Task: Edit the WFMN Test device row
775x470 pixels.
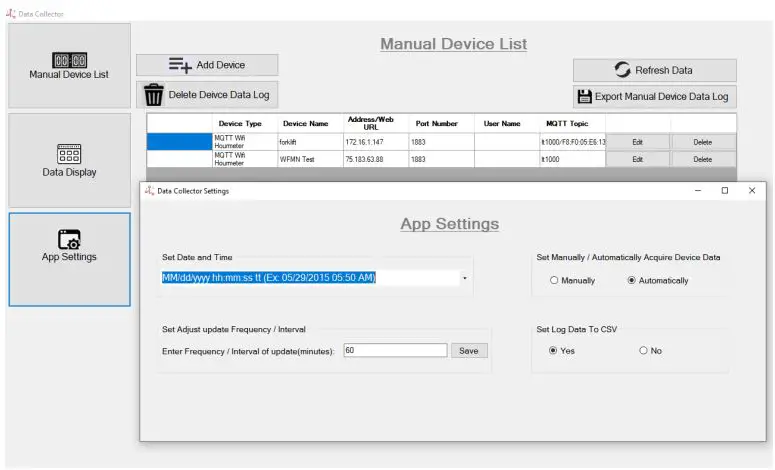Action: 638,159
